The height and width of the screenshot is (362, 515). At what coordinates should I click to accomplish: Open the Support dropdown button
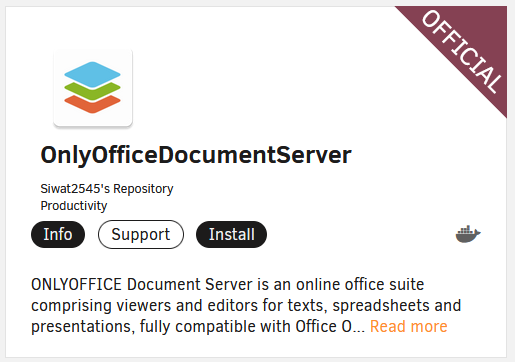point(141,234)
